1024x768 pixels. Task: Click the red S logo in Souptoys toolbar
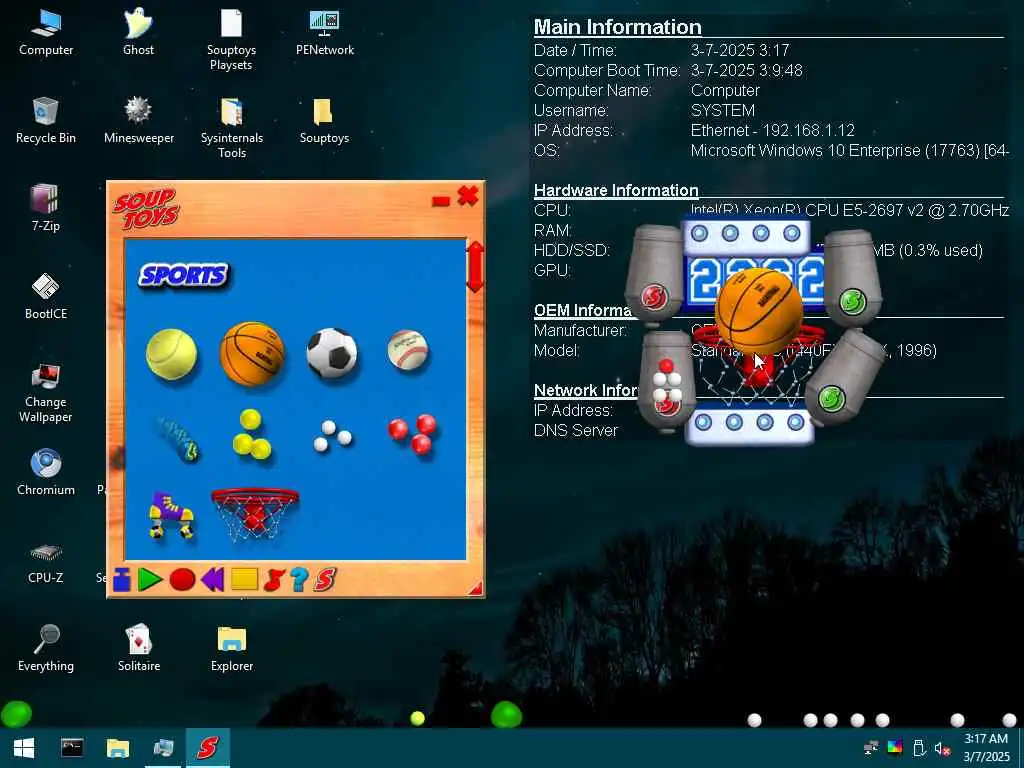[325, 579]
